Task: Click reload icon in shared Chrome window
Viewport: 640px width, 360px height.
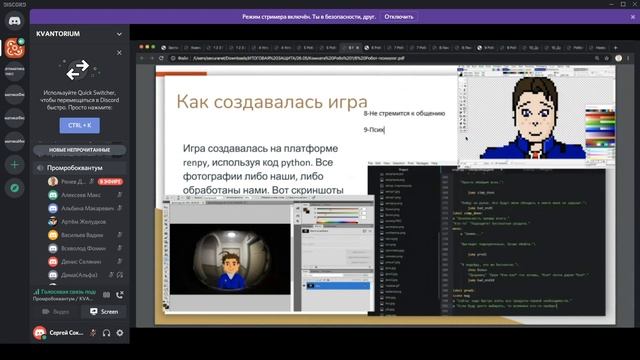Action: click(162, 58)
